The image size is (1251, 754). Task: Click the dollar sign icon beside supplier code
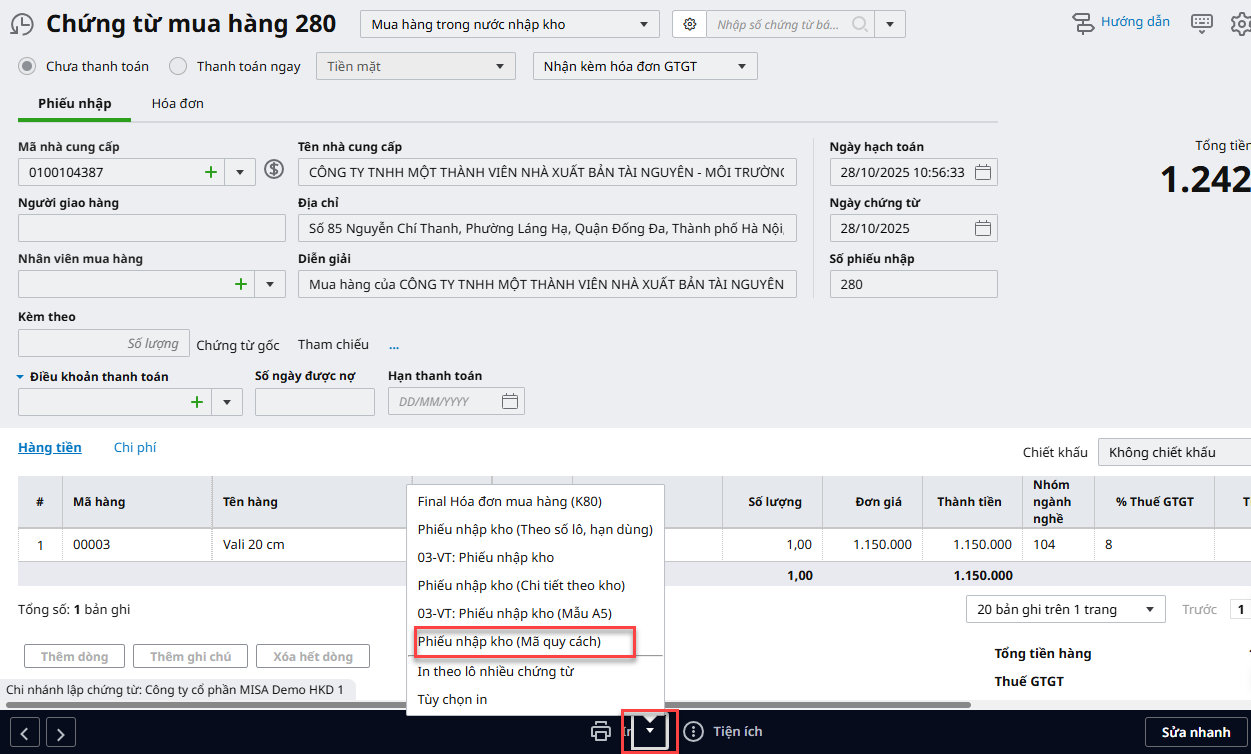(274, 170)
